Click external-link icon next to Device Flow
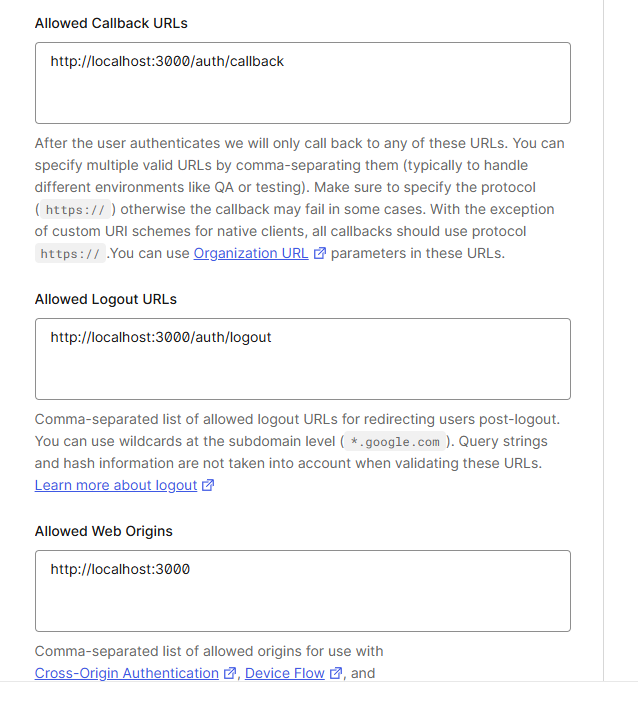 click(x=336, y=674)
